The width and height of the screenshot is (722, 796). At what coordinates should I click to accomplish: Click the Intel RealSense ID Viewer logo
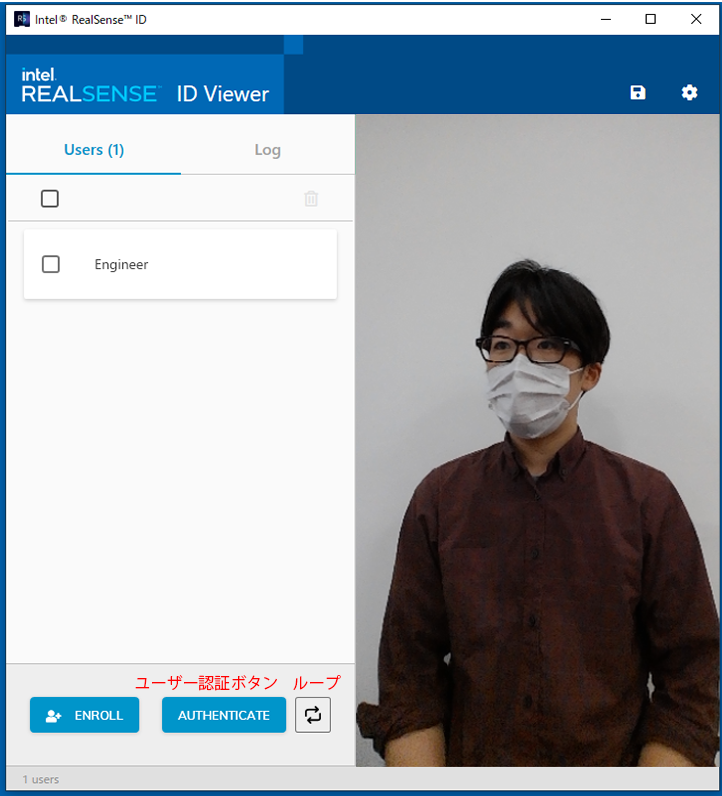[145, 86]
